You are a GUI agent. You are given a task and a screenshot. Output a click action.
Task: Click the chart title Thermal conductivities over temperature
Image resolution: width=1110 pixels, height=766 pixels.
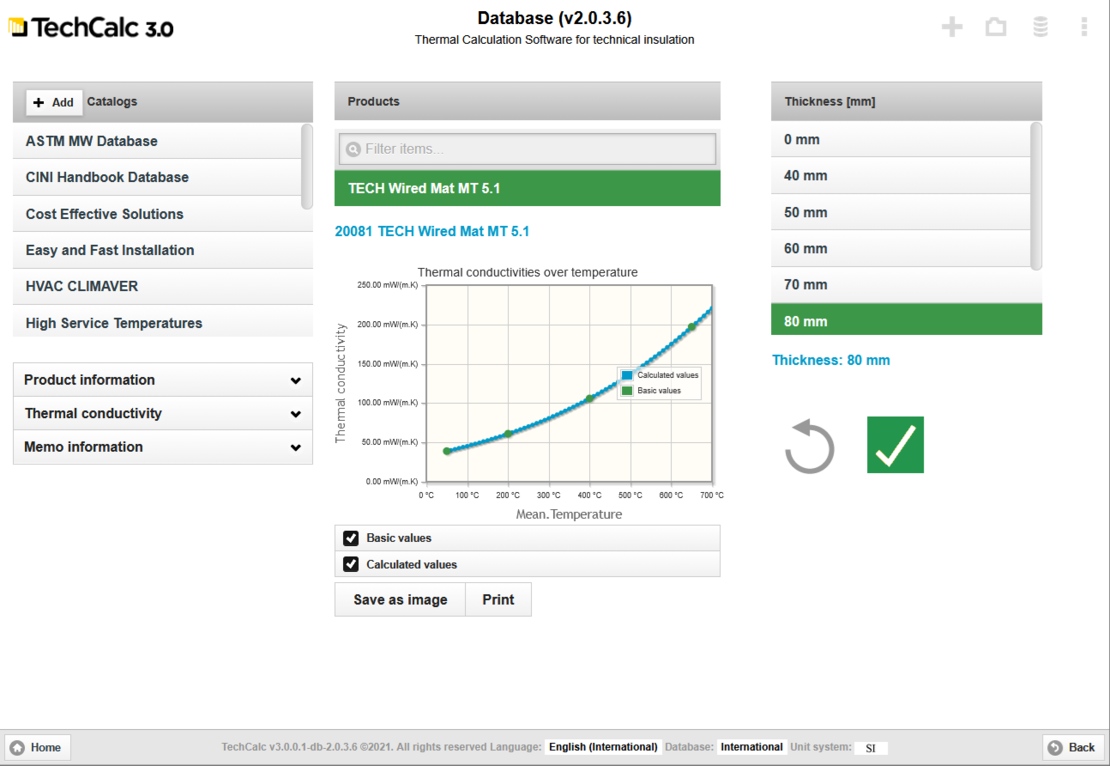point(527,273)
